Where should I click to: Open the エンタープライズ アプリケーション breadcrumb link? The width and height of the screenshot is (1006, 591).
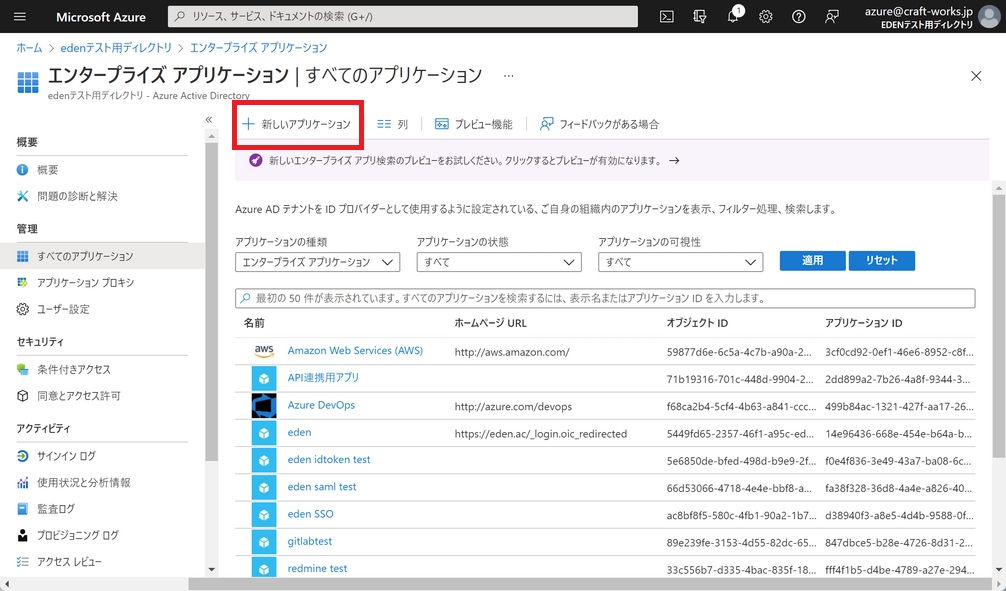[259, 47]
